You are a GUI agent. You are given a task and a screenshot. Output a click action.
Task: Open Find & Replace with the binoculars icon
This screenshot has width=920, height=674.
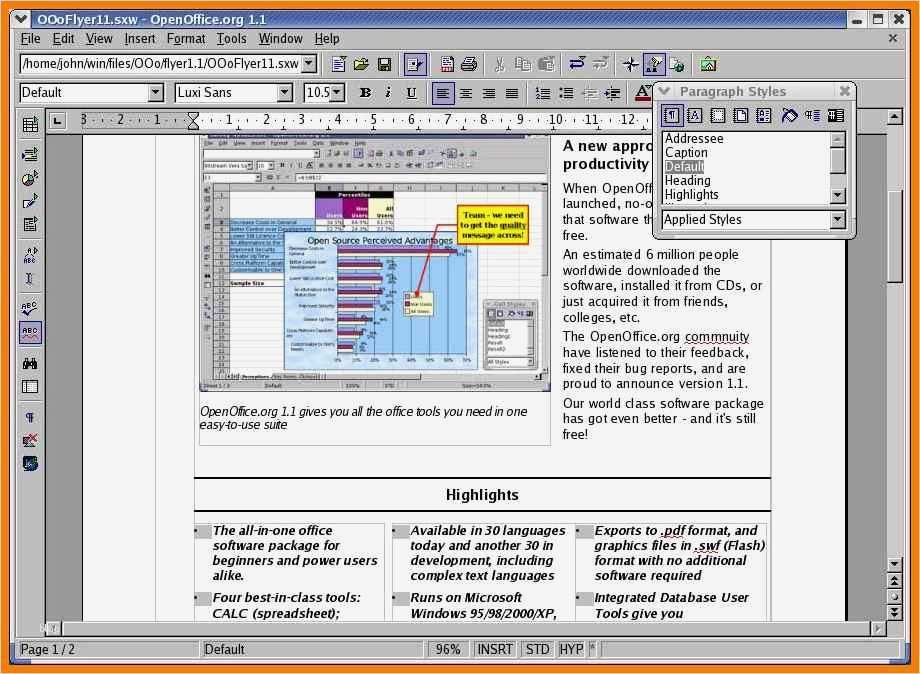tap(29, 362)
